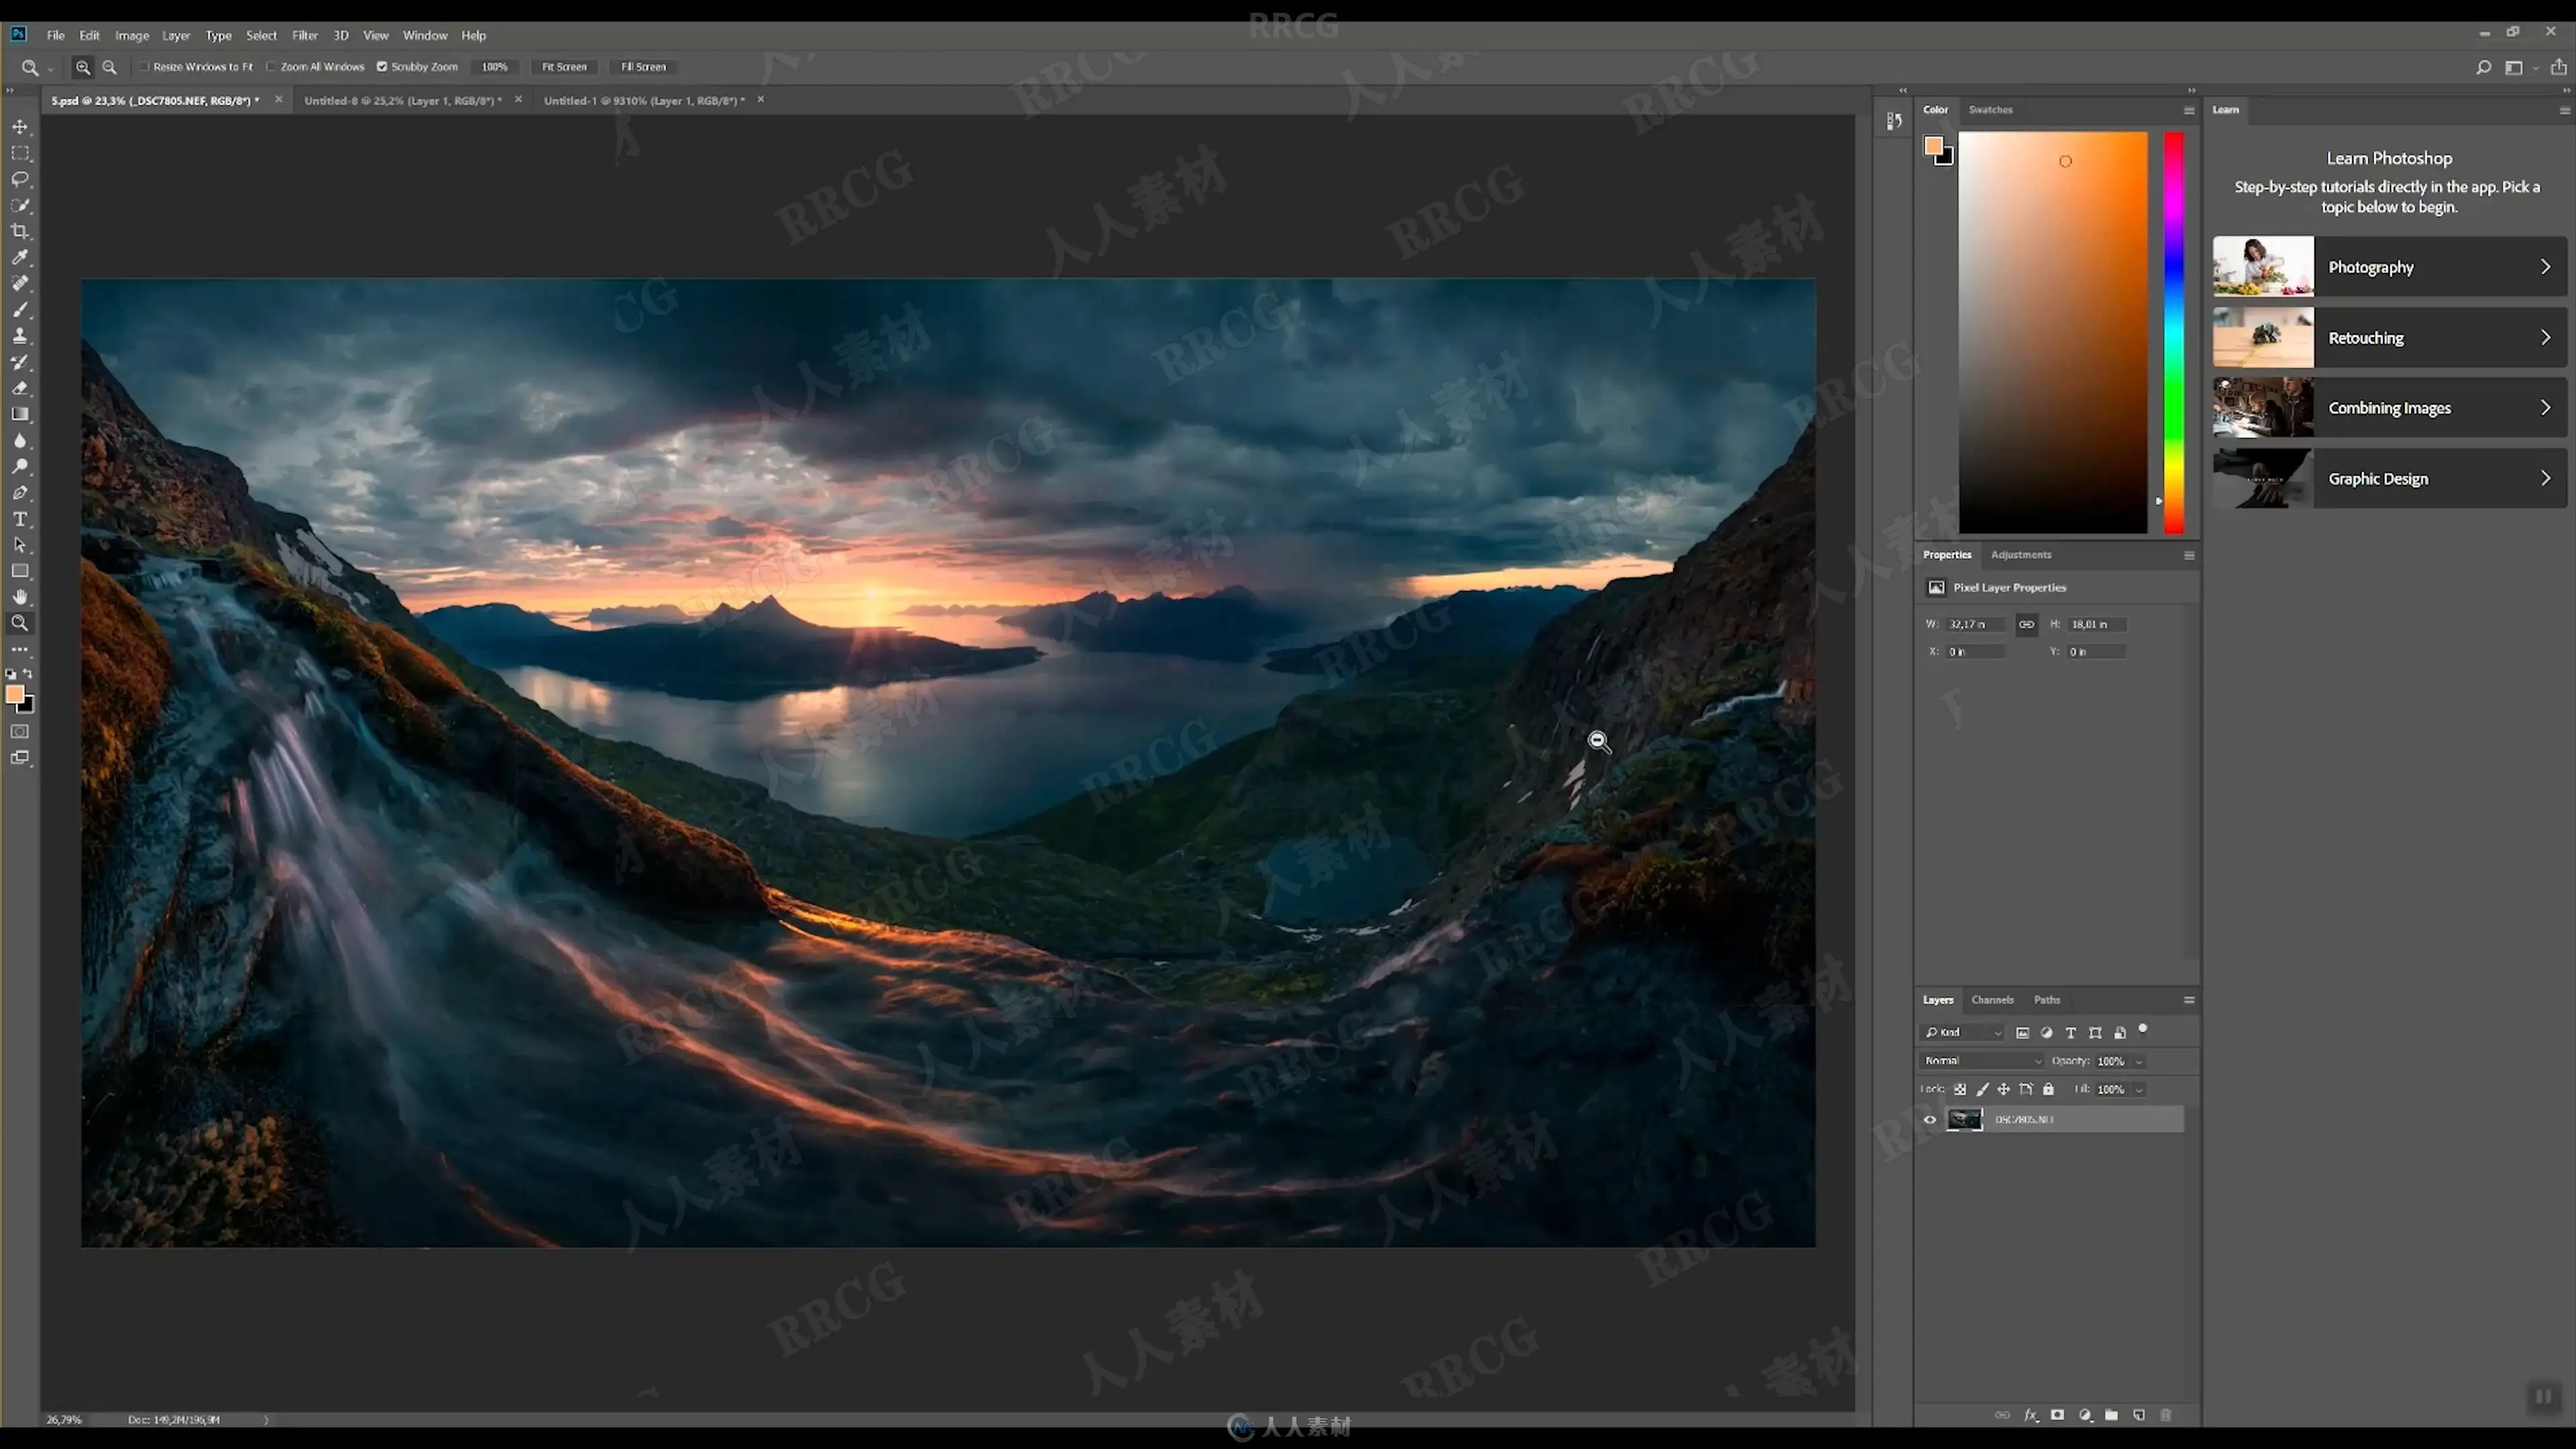Click the Fit Screen button
The height and width of the screenshot is (1449, 2576).
(564, 67)
